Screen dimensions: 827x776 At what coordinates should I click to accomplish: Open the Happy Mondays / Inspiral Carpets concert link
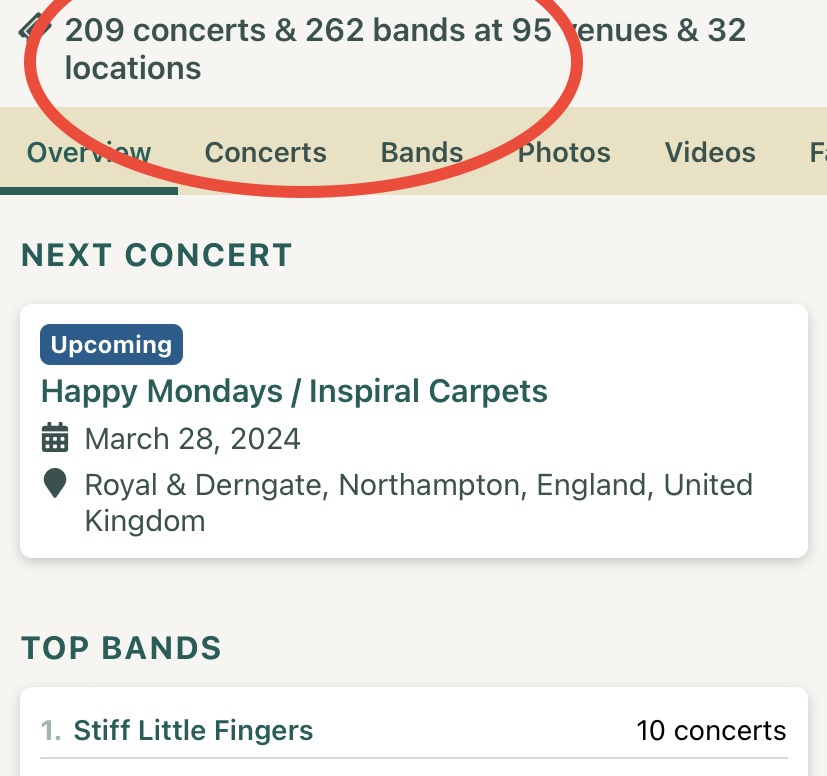coord(294,391)
